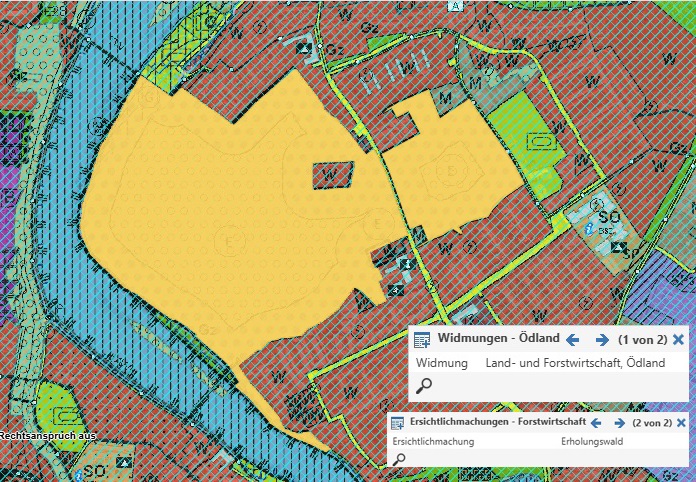This screenshot has width=696, height=482.
Task: Show previous result in Ersichtlichmachungen popup
Action: click(x=596, y=423)
